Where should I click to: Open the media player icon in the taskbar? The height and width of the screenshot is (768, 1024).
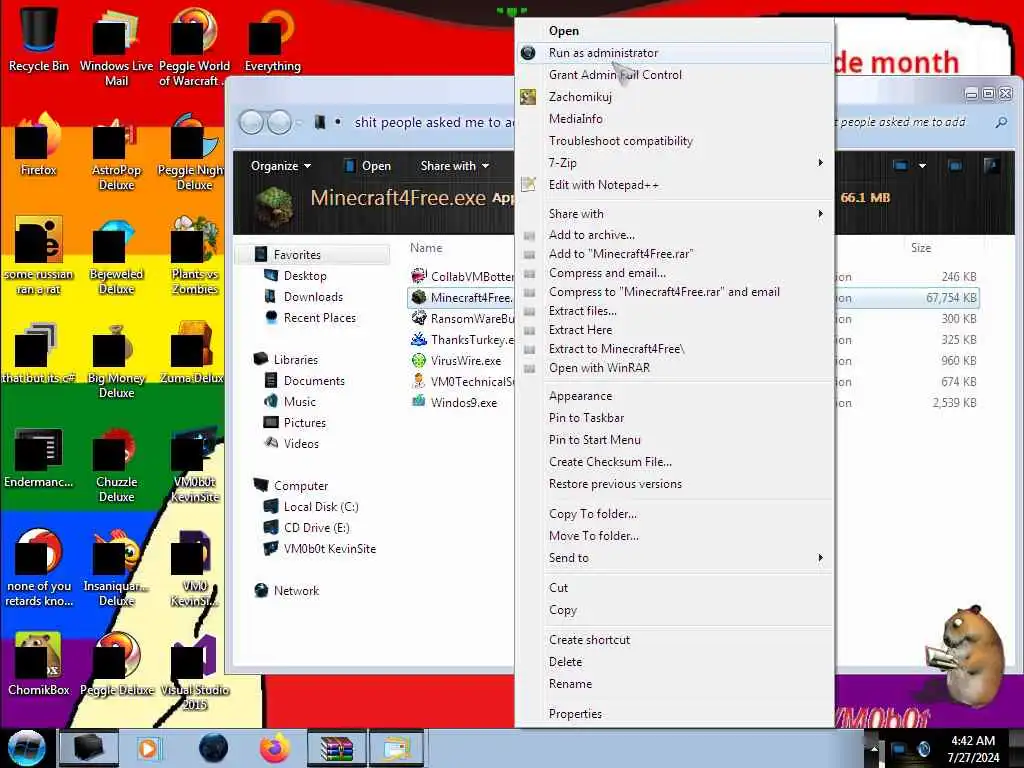tap(149, 748)
